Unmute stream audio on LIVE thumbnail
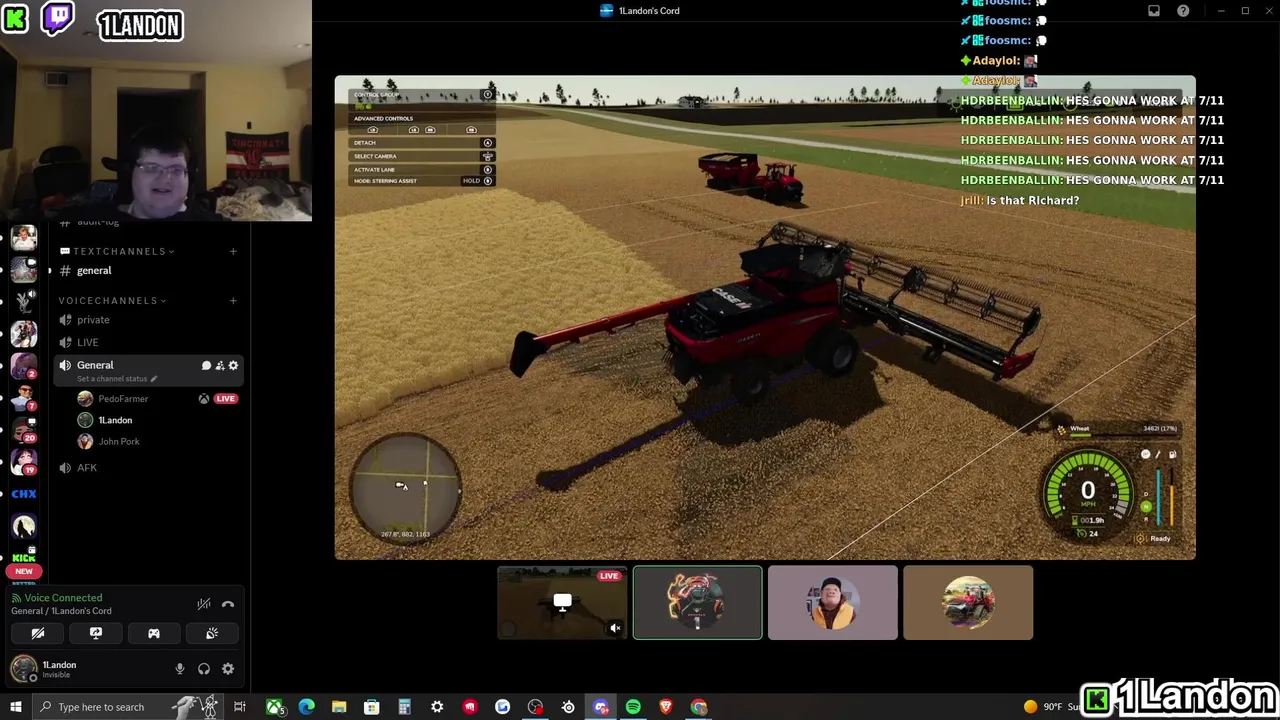Image resolution: width=1280 pixels, height=720 pixels. [615, 628]
